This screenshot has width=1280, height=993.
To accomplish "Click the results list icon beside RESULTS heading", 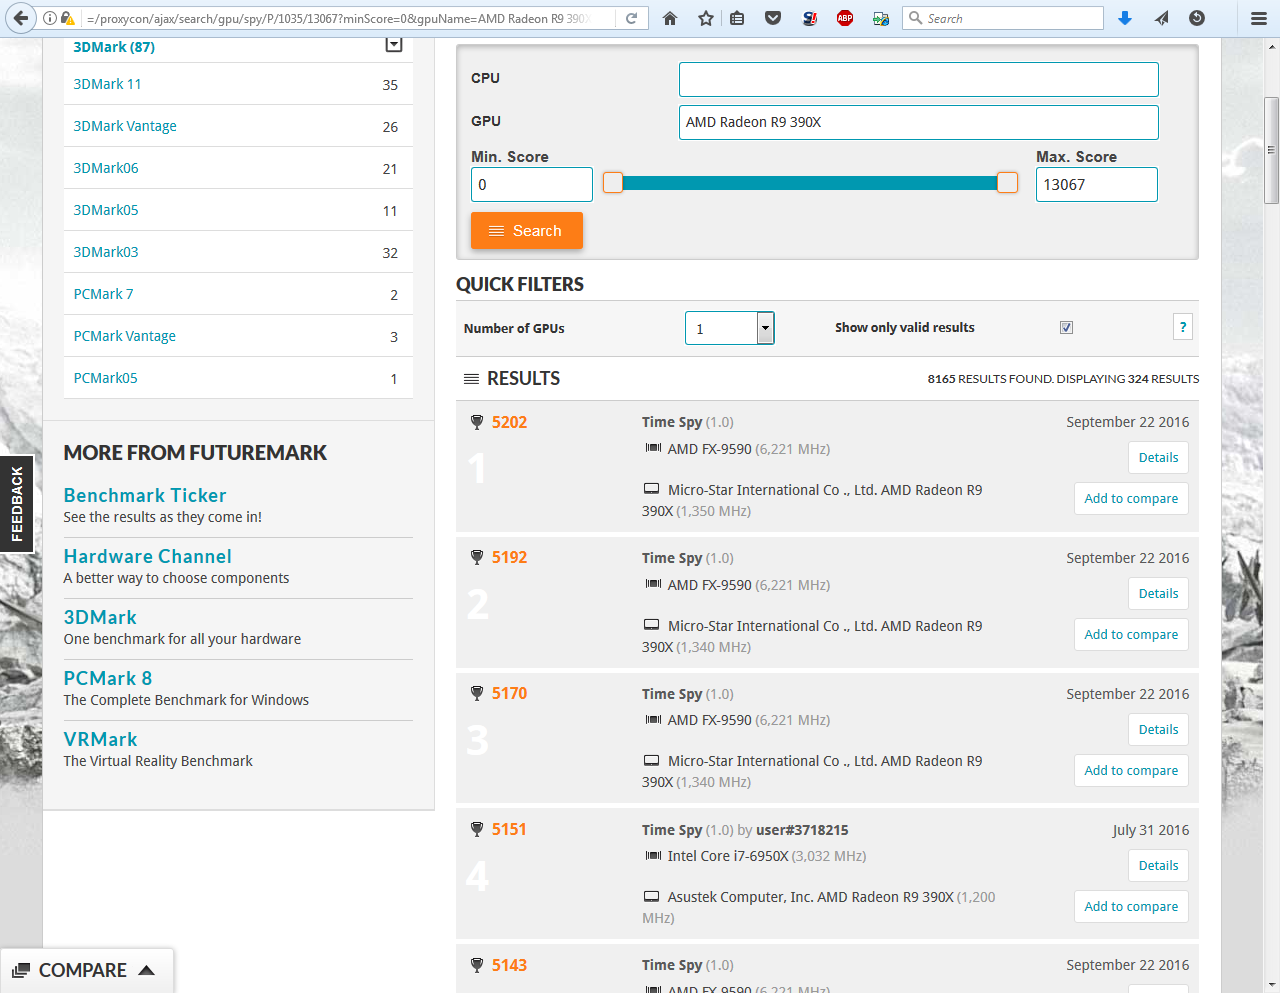I will (471, 379).
